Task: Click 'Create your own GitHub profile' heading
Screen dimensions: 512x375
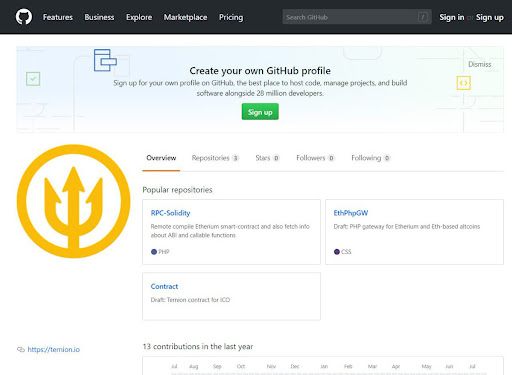Action: pyautogui.click(x=260, y=71)
